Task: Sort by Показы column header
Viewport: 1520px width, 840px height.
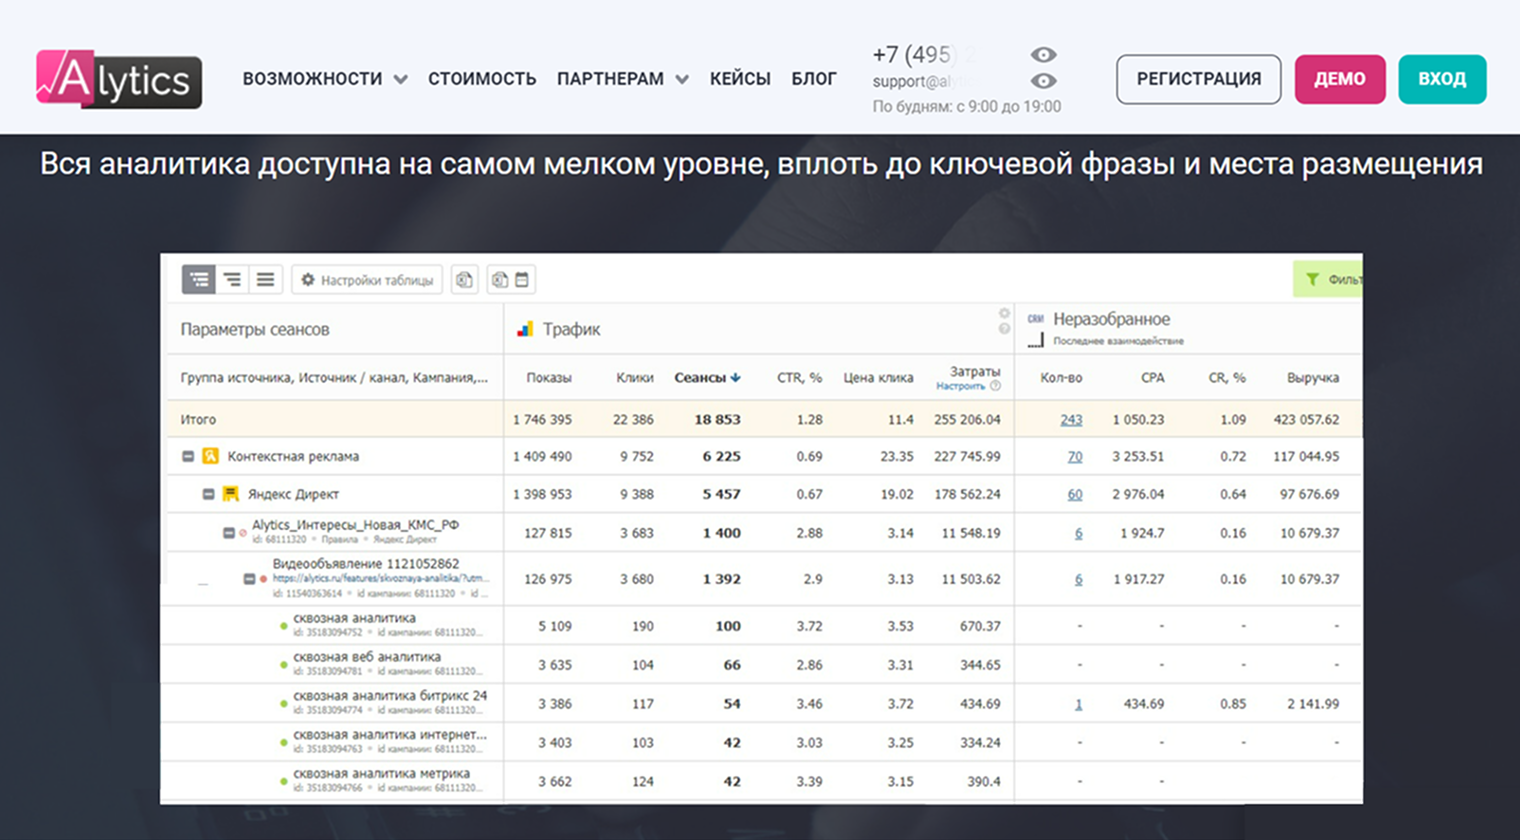Action: click(x=549, y=378)
